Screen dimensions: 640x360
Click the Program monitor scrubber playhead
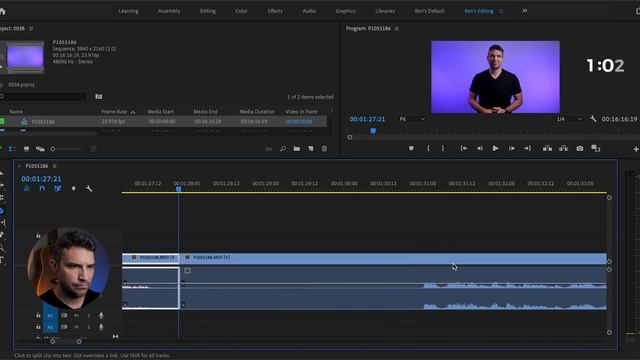[373, 131]
